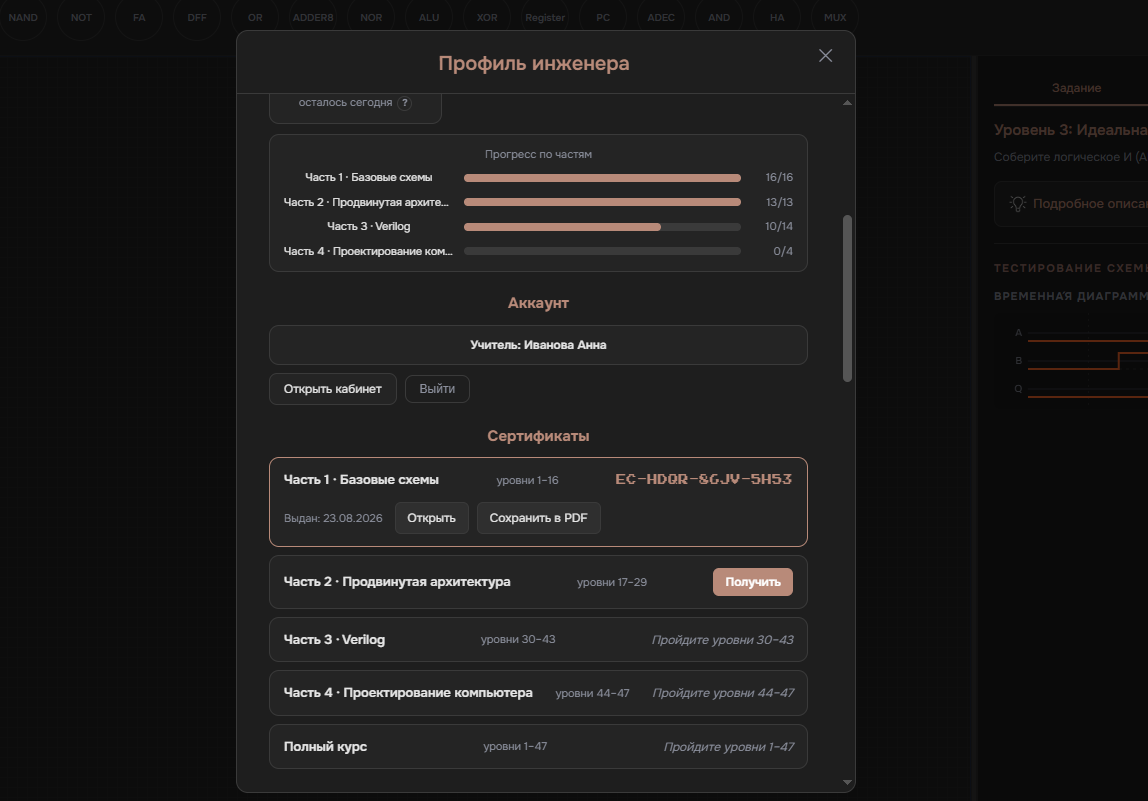Click the 0/4 progress count
Viewport: 1148px width, 801px height.
coord(783,251)
